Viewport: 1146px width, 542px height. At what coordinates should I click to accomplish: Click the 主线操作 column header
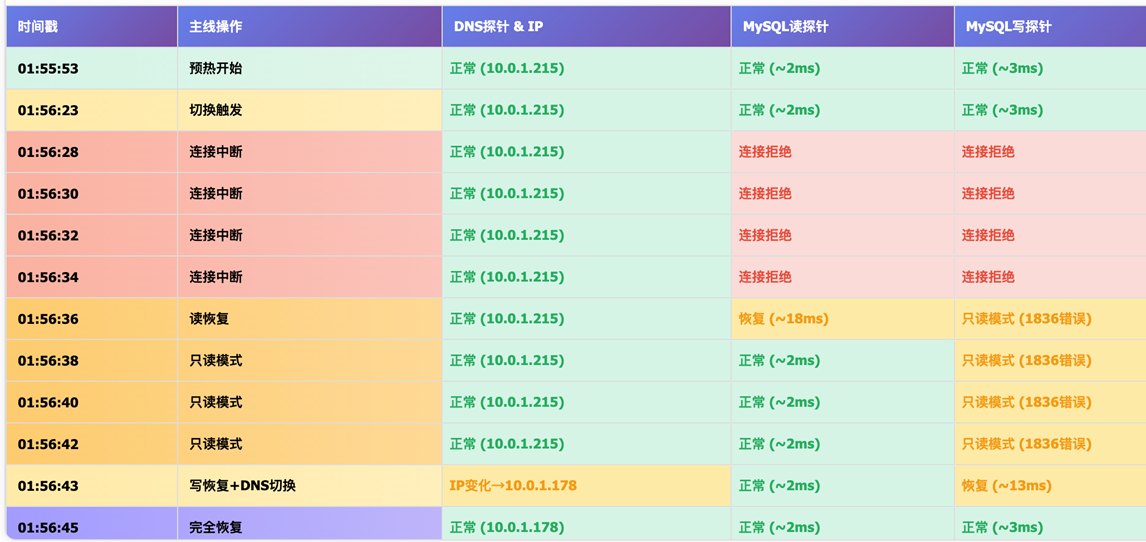tap(216, 27)
